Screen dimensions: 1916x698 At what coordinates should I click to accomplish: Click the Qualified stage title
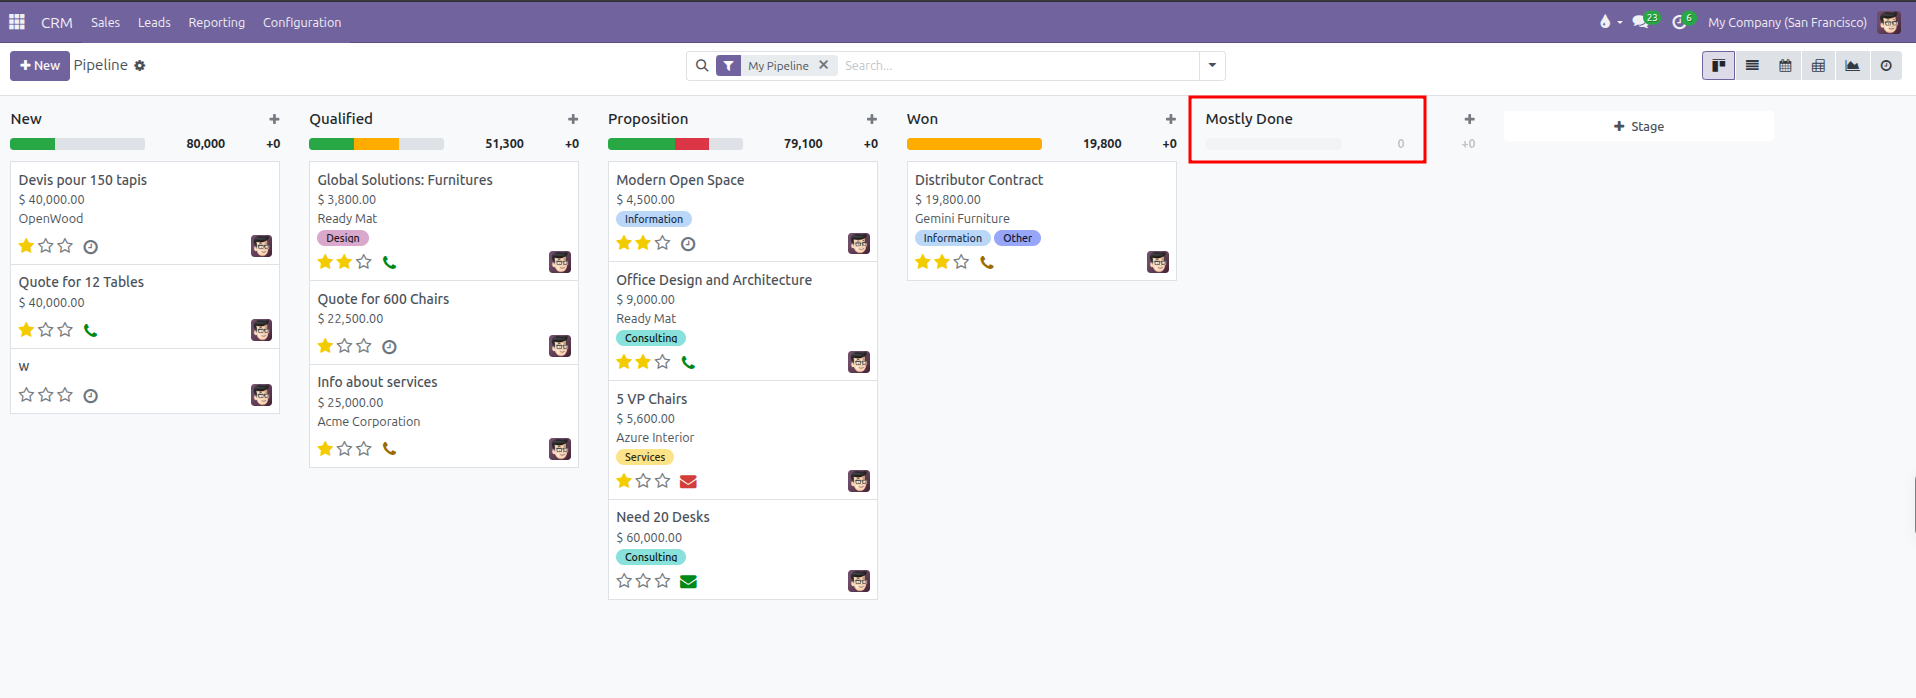341,119
